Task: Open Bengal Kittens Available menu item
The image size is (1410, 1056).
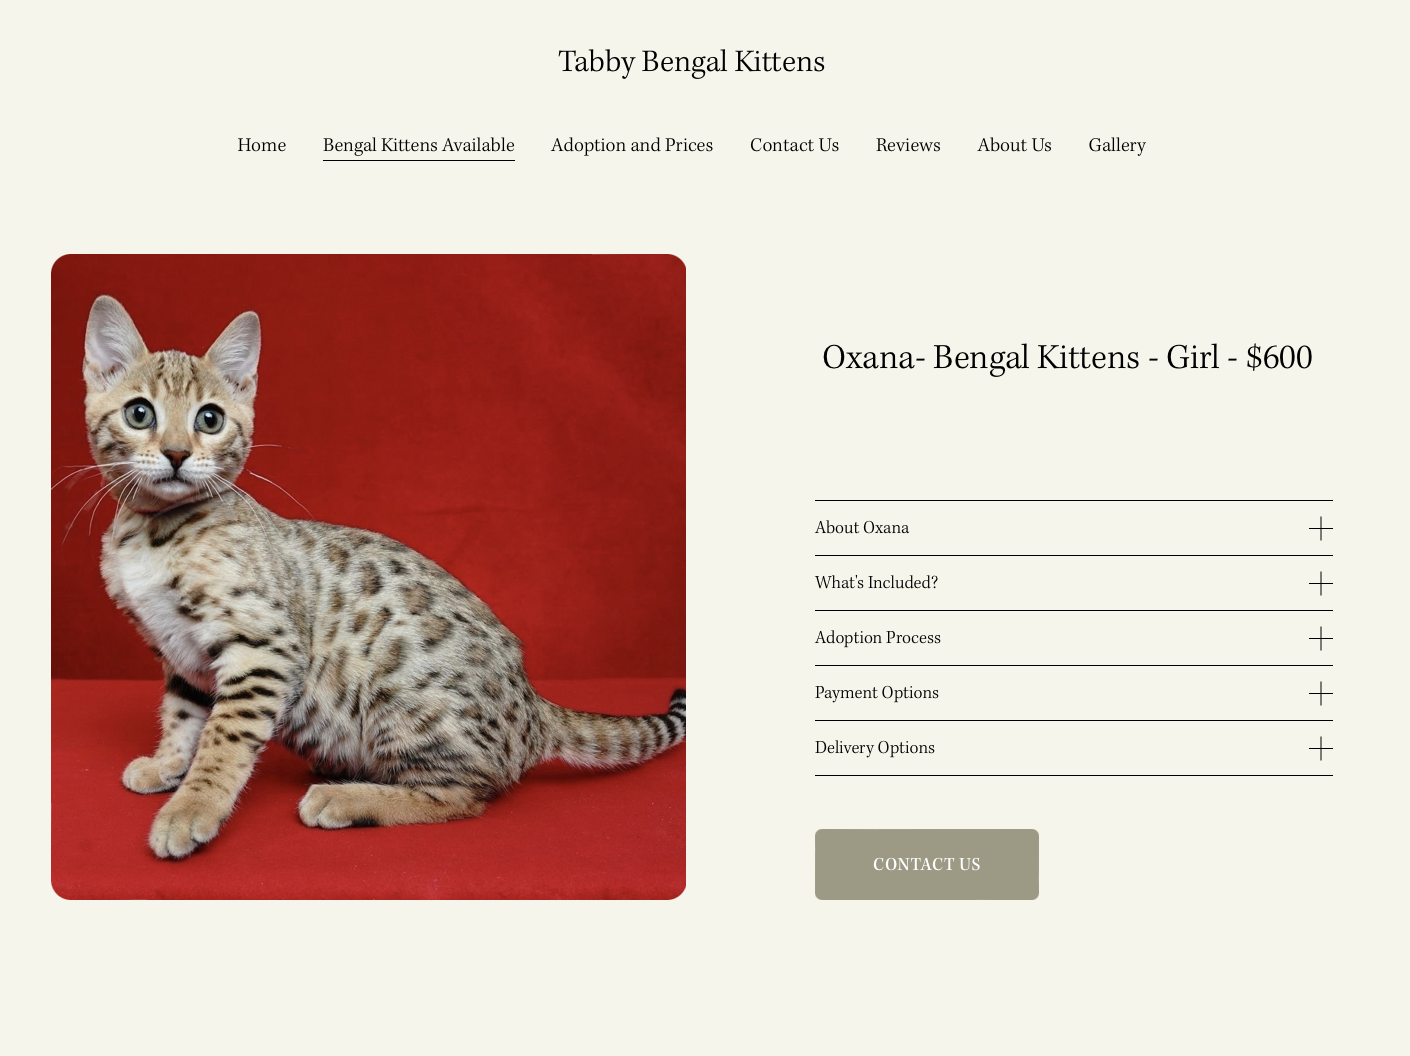Action: (x=418, y=145)
